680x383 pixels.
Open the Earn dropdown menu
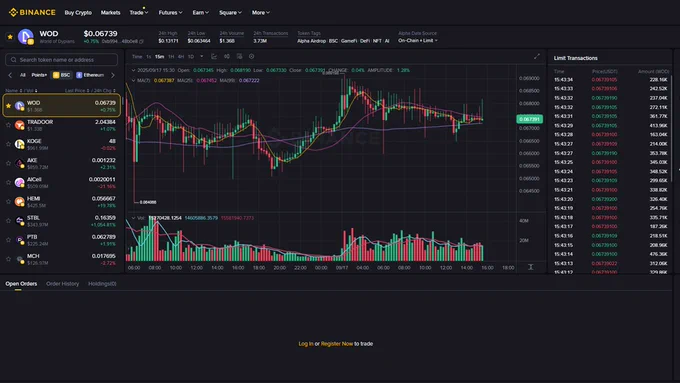(x=201, y=13)
